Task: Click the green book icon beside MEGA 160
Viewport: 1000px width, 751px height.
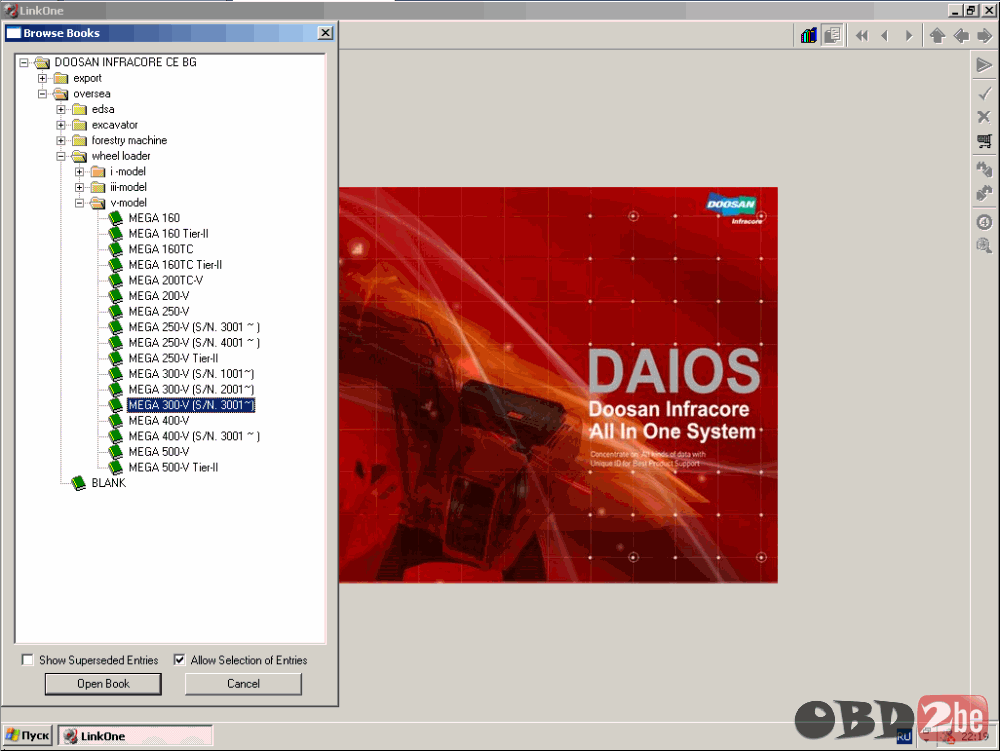Action: (x=115, y=218)
